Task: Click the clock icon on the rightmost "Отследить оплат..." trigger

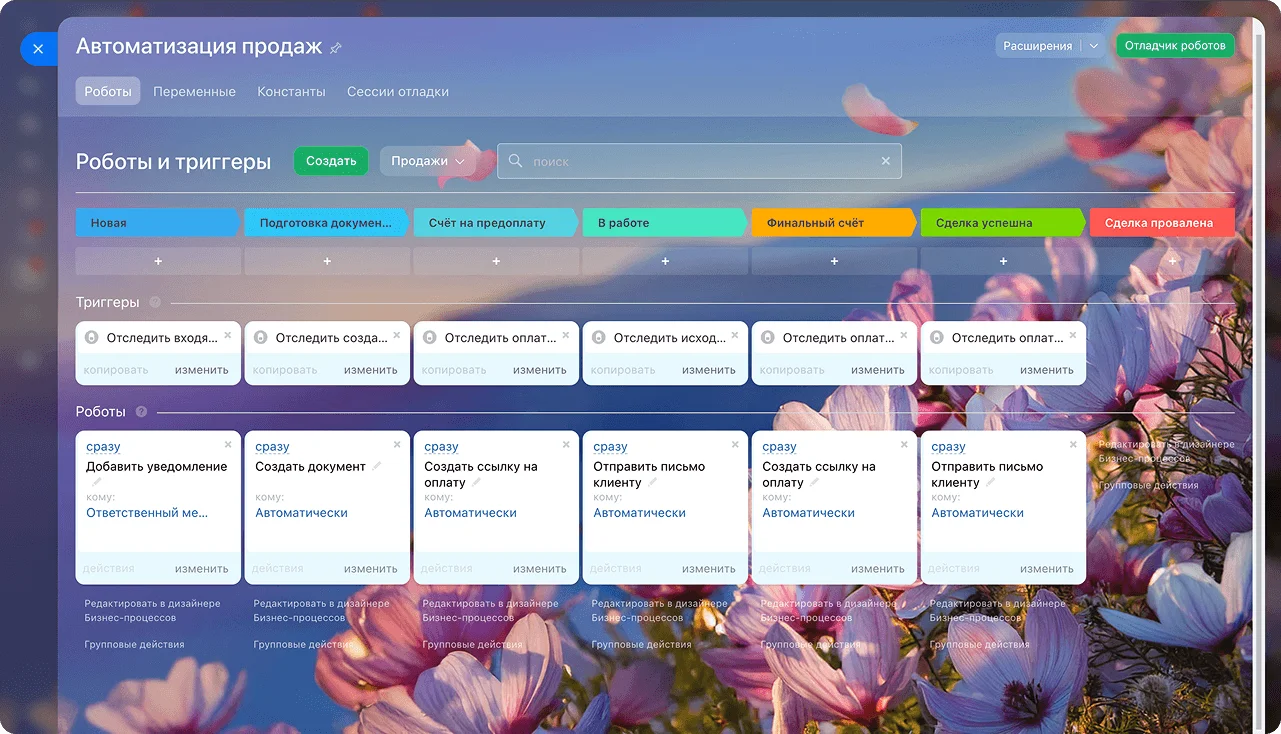Action: (937, 337)
